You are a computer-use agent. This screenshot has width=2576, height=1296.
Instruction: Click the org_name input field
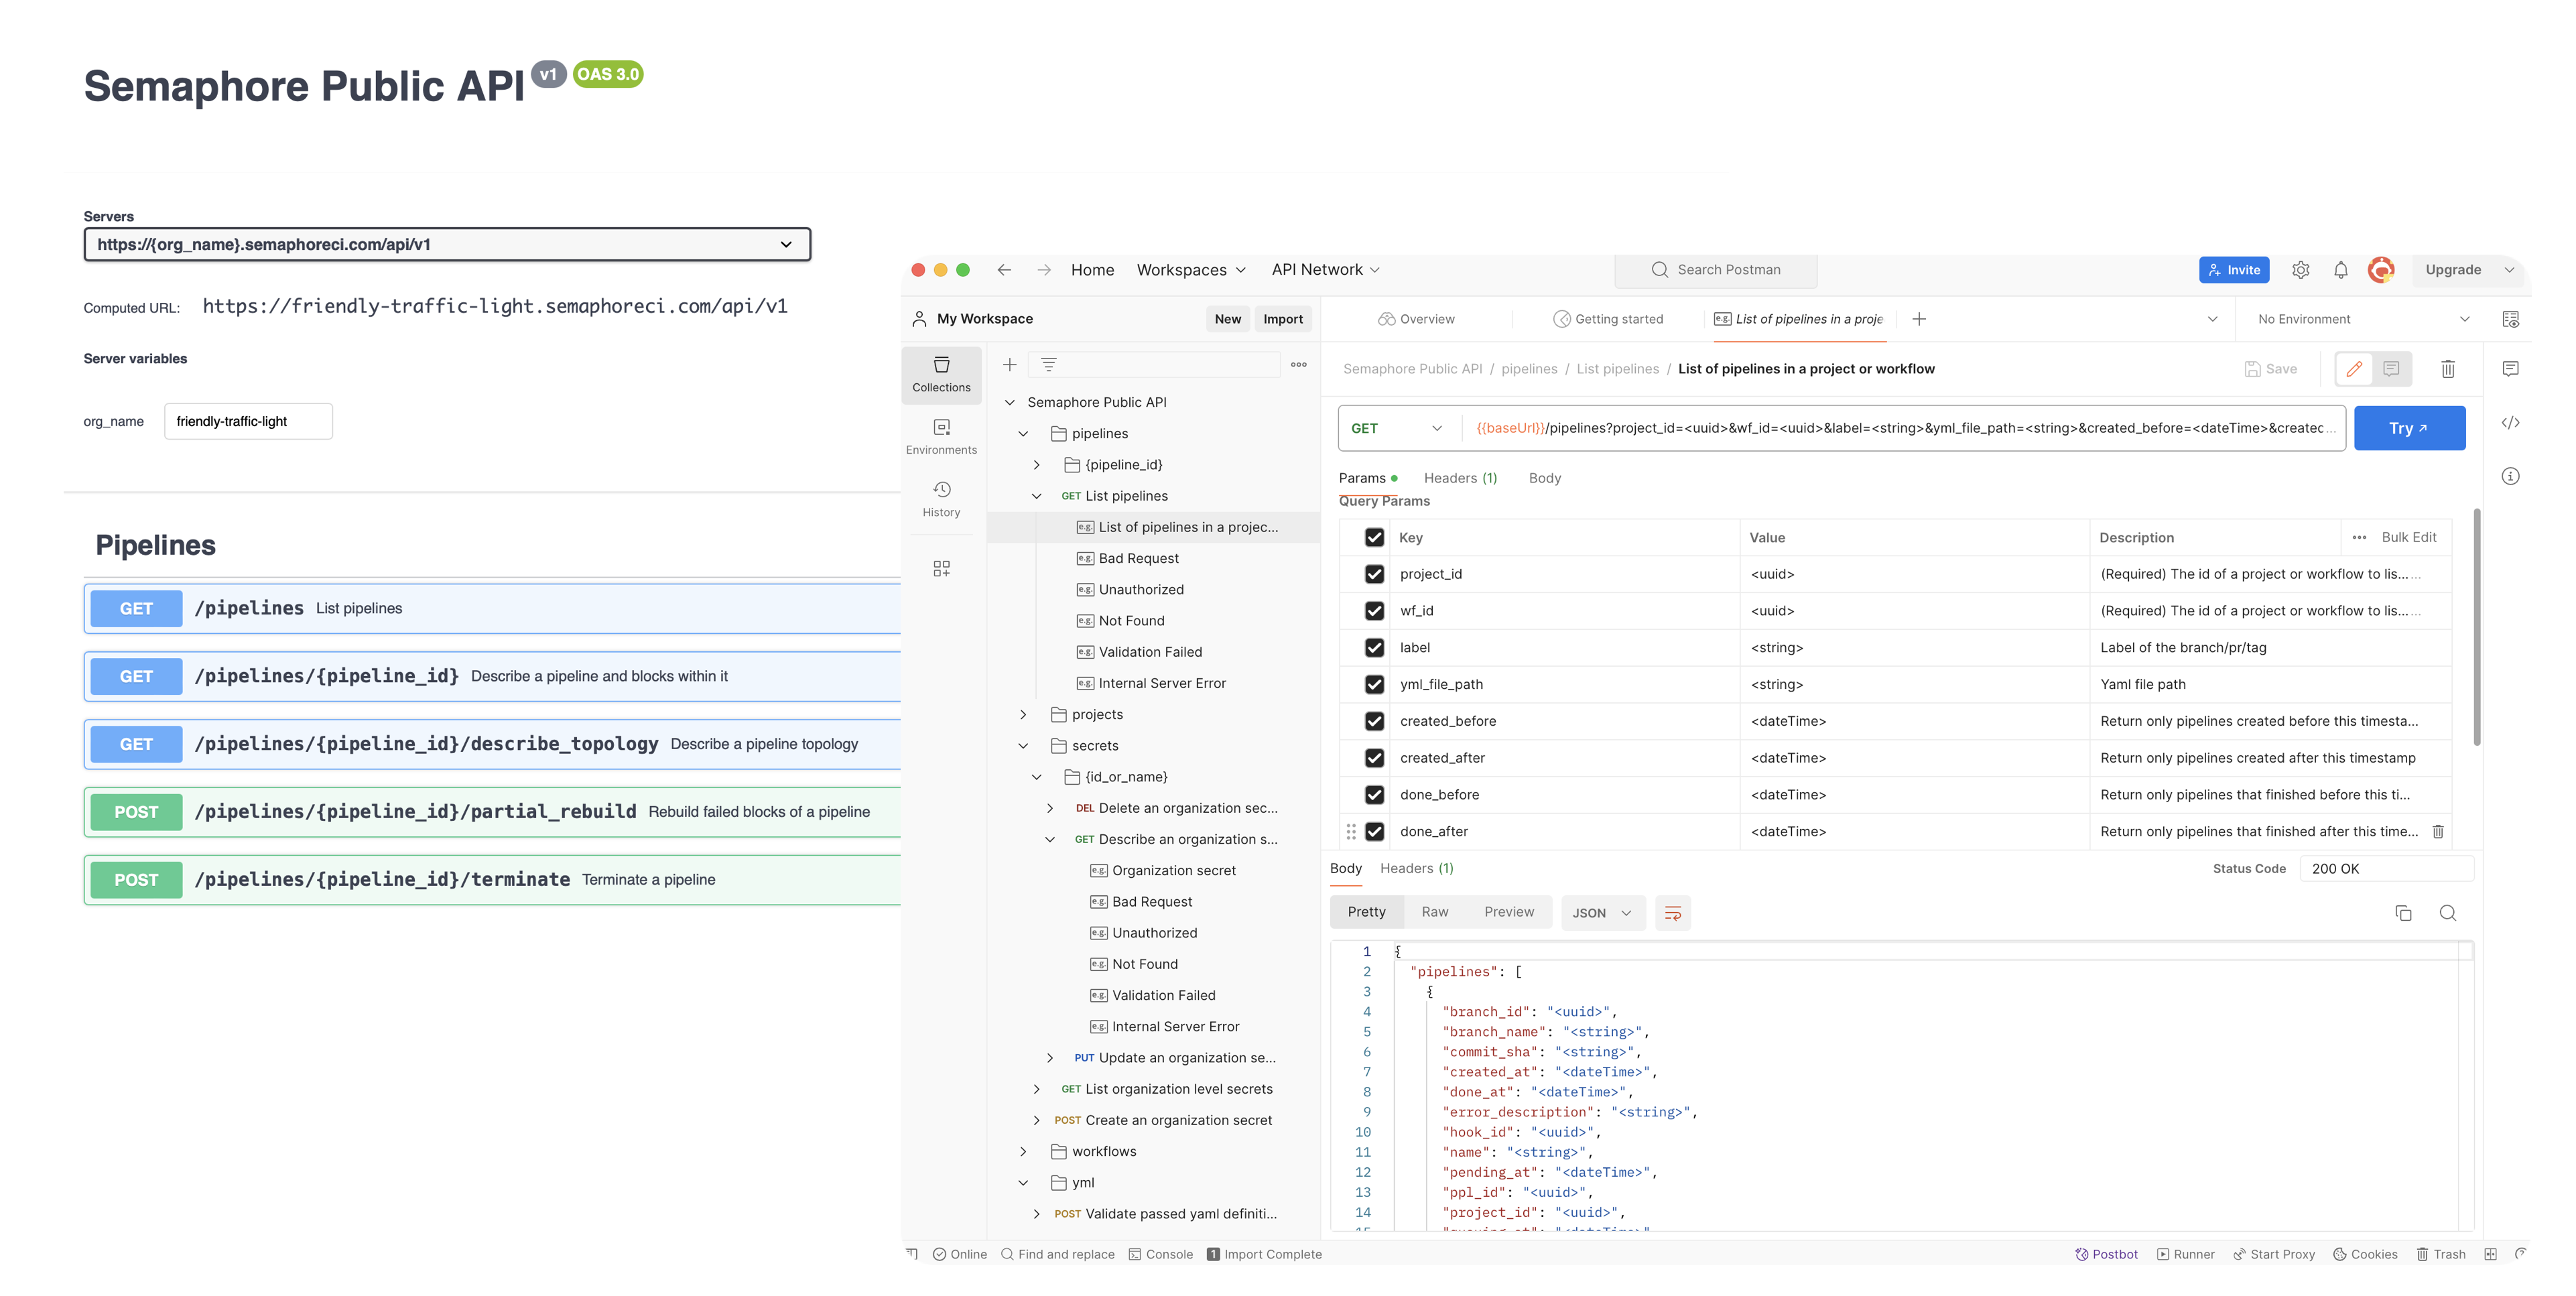coord(248,421)
